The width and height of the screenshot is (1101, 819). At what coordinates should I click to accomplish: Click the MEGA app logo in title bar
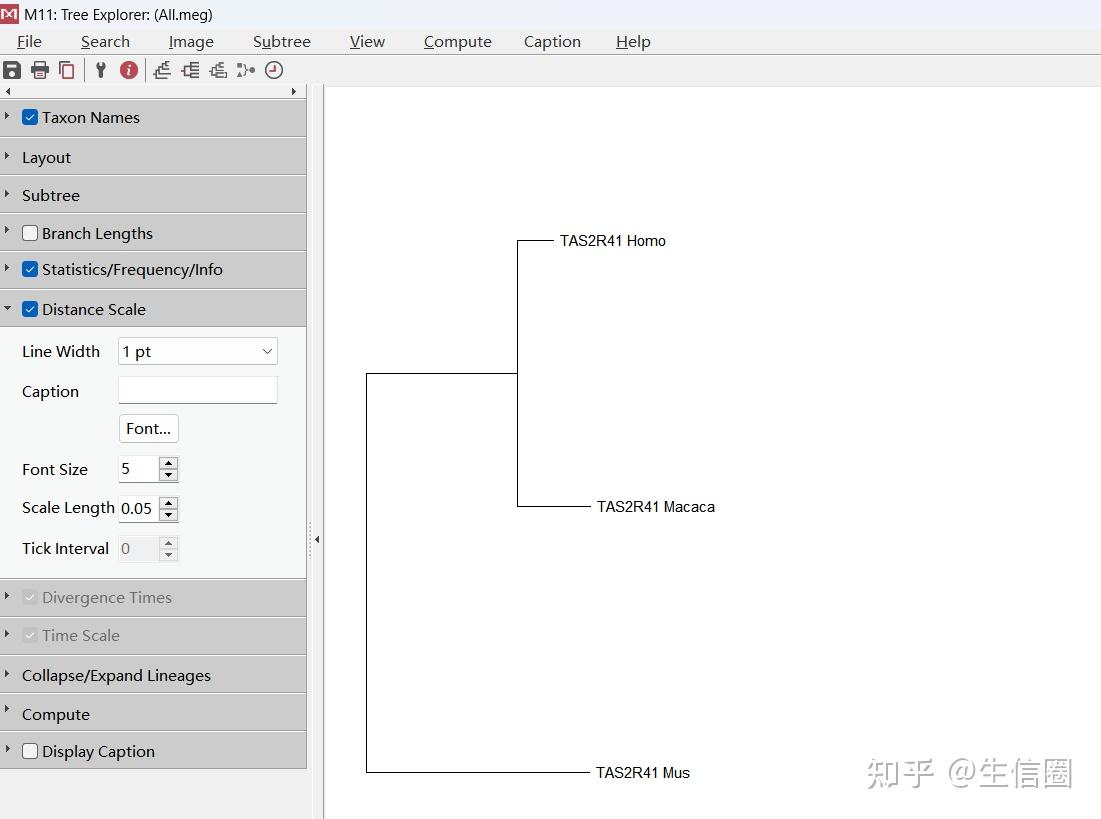[10, 13]
